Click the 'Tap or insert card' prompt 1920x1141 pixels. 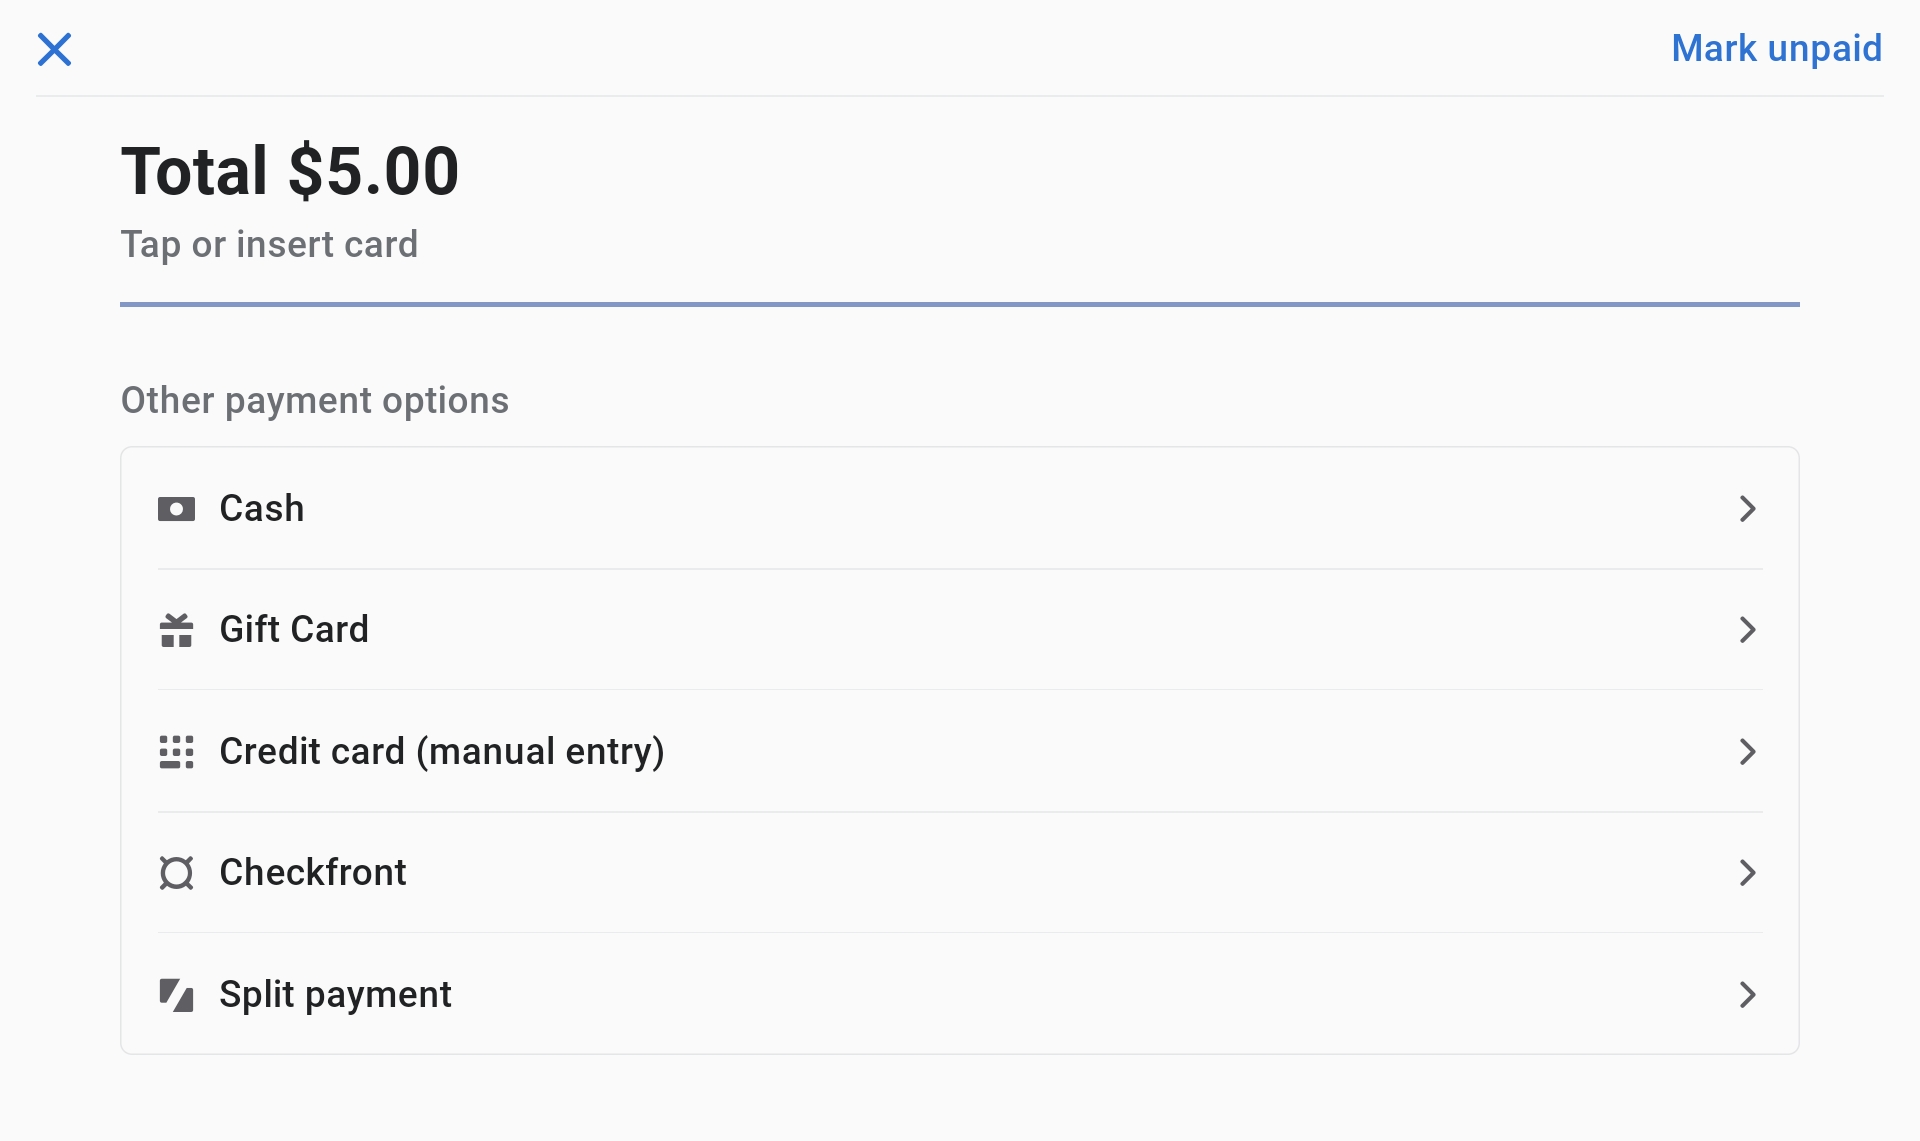[269, 245]
